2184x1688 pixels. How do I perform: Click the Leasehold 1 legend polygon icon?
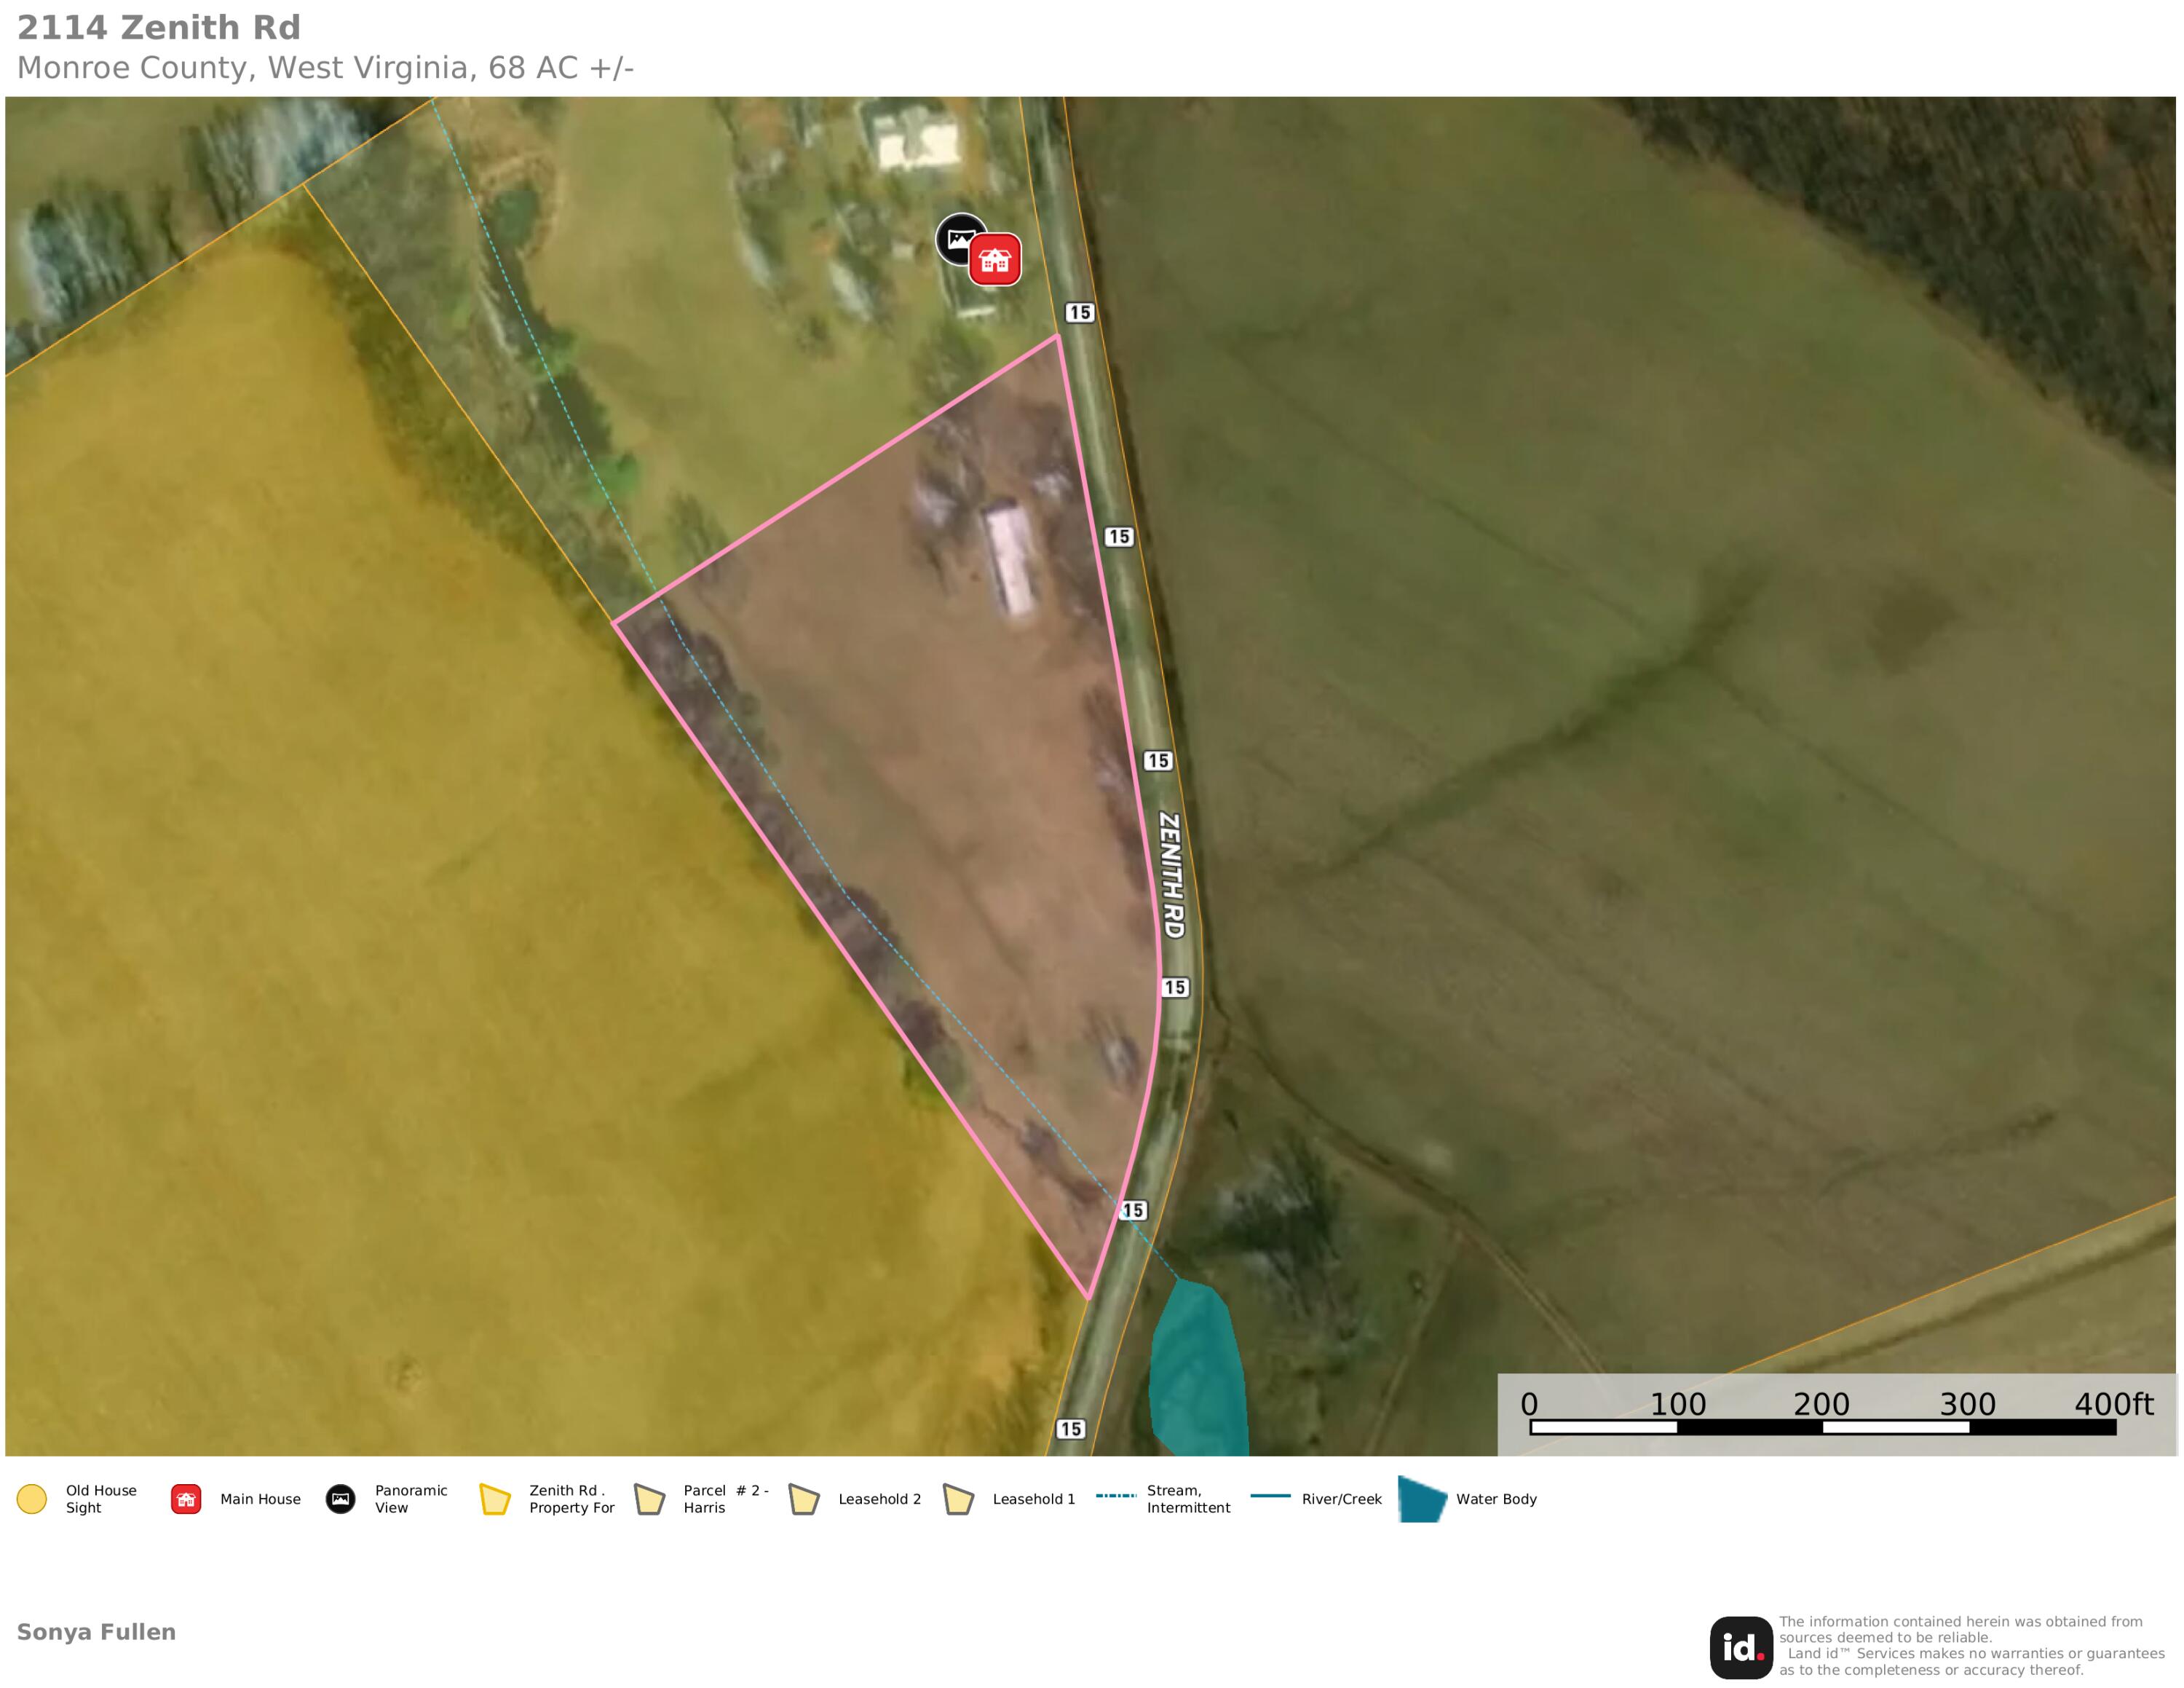[x=959, y=1499]
